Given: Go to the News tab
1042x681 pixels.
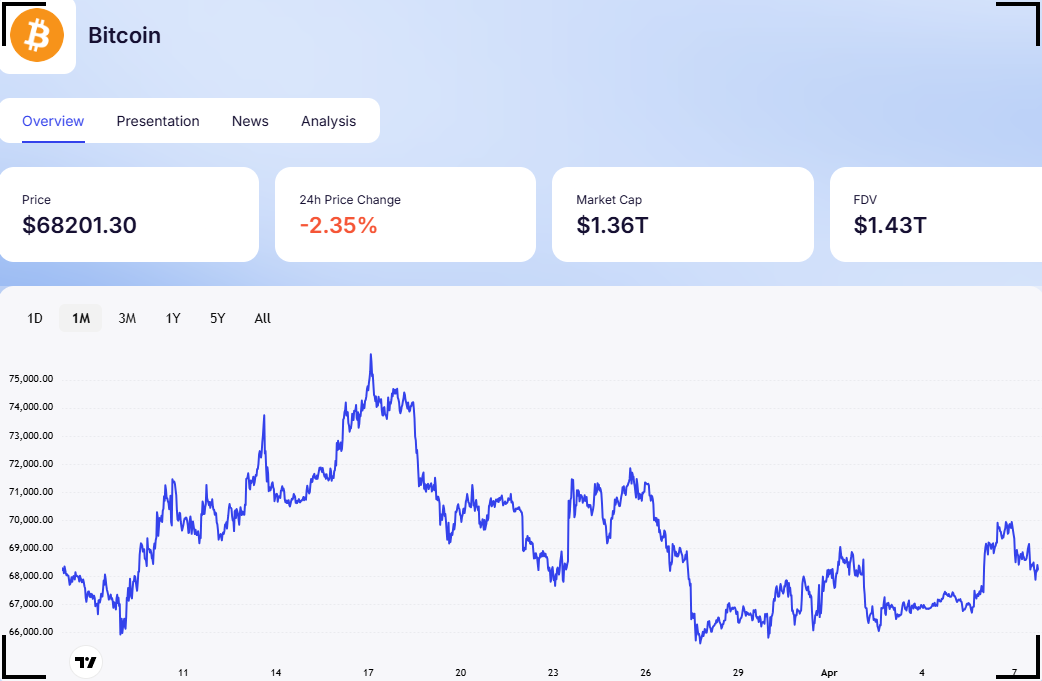Looking at the screenshot, I should pos(250,121).
